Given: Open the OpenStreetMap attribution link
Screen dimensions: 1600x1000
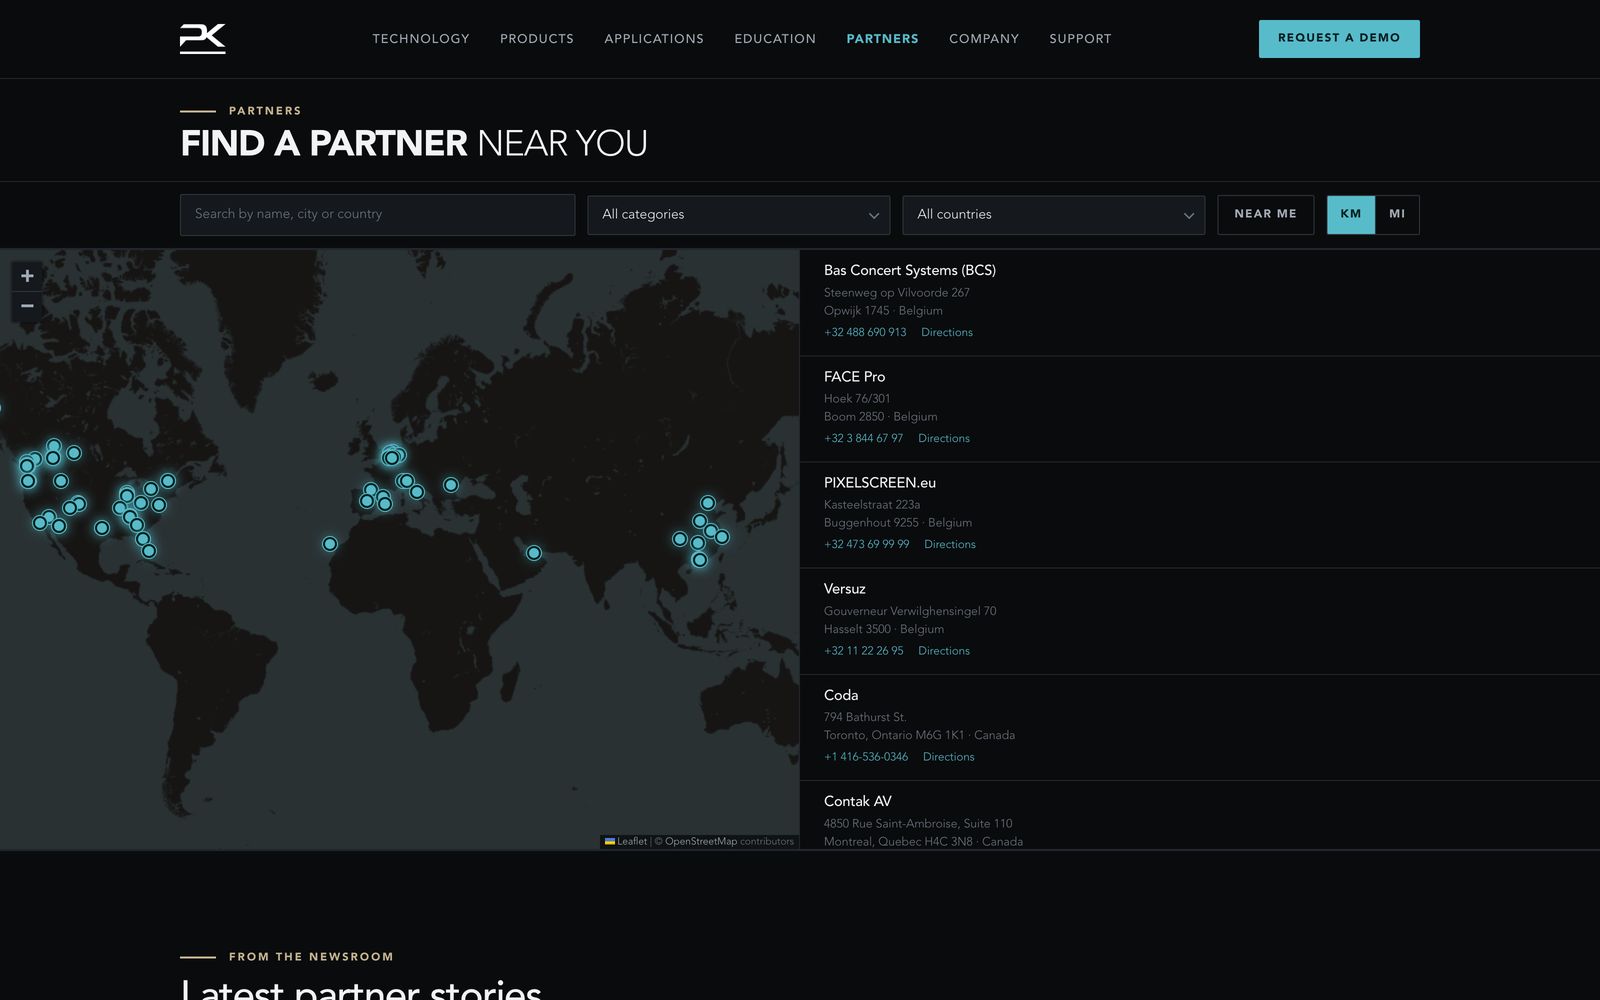Looking at the screenshot, I should 701,842.
